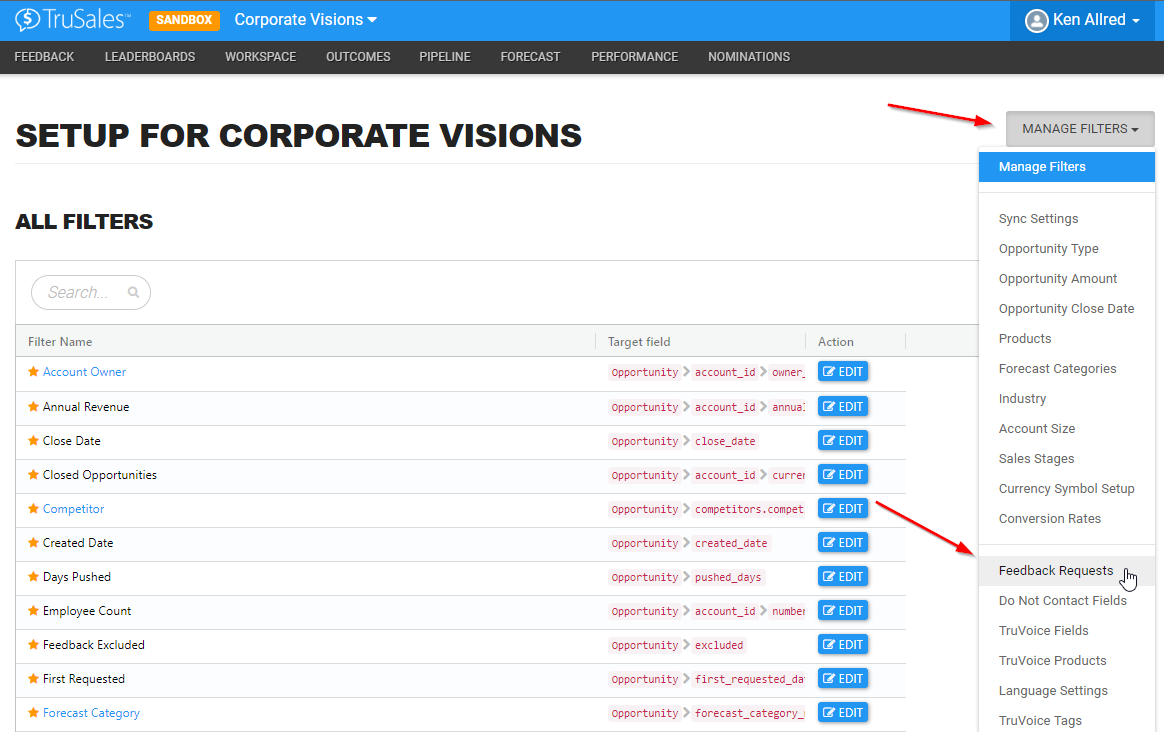1164x732 pixels.
Task: Click the TruSales logo icon
Action: click(27, 19)
